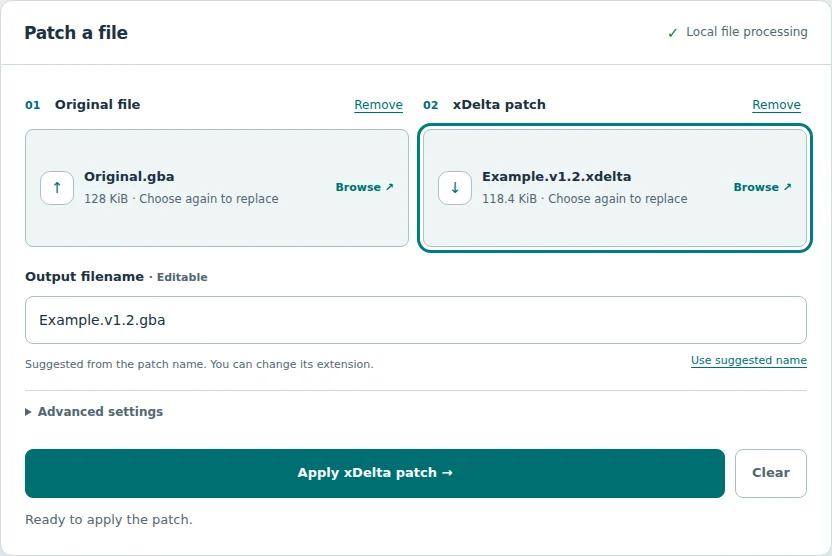The width and height of the screenshot is (832, 556).
Task: Click the Output filename input field
Action: pyautogui.click(x=416, y=320)
